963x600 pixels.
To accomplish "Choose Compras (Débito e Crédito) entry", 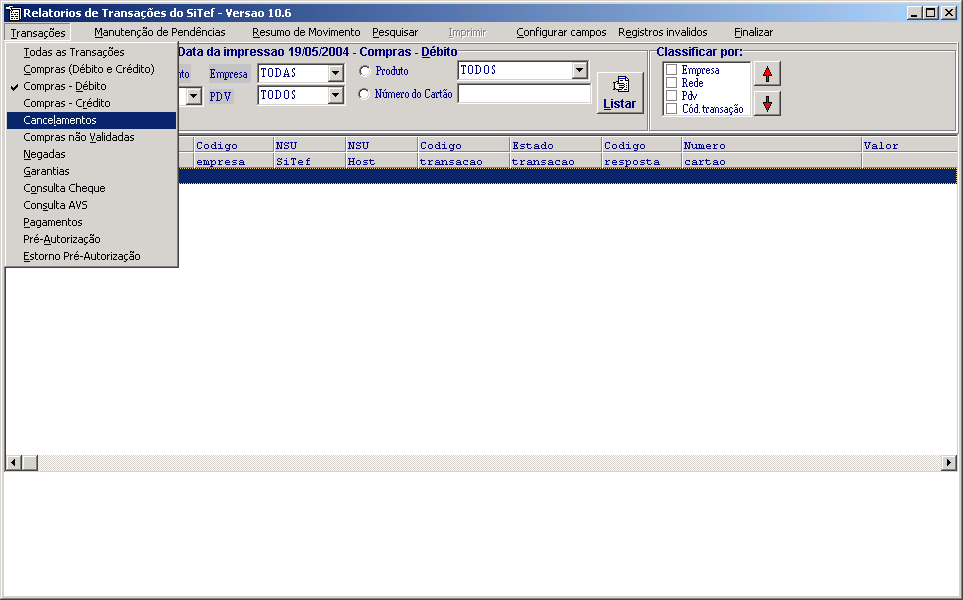I will [92, 69].
